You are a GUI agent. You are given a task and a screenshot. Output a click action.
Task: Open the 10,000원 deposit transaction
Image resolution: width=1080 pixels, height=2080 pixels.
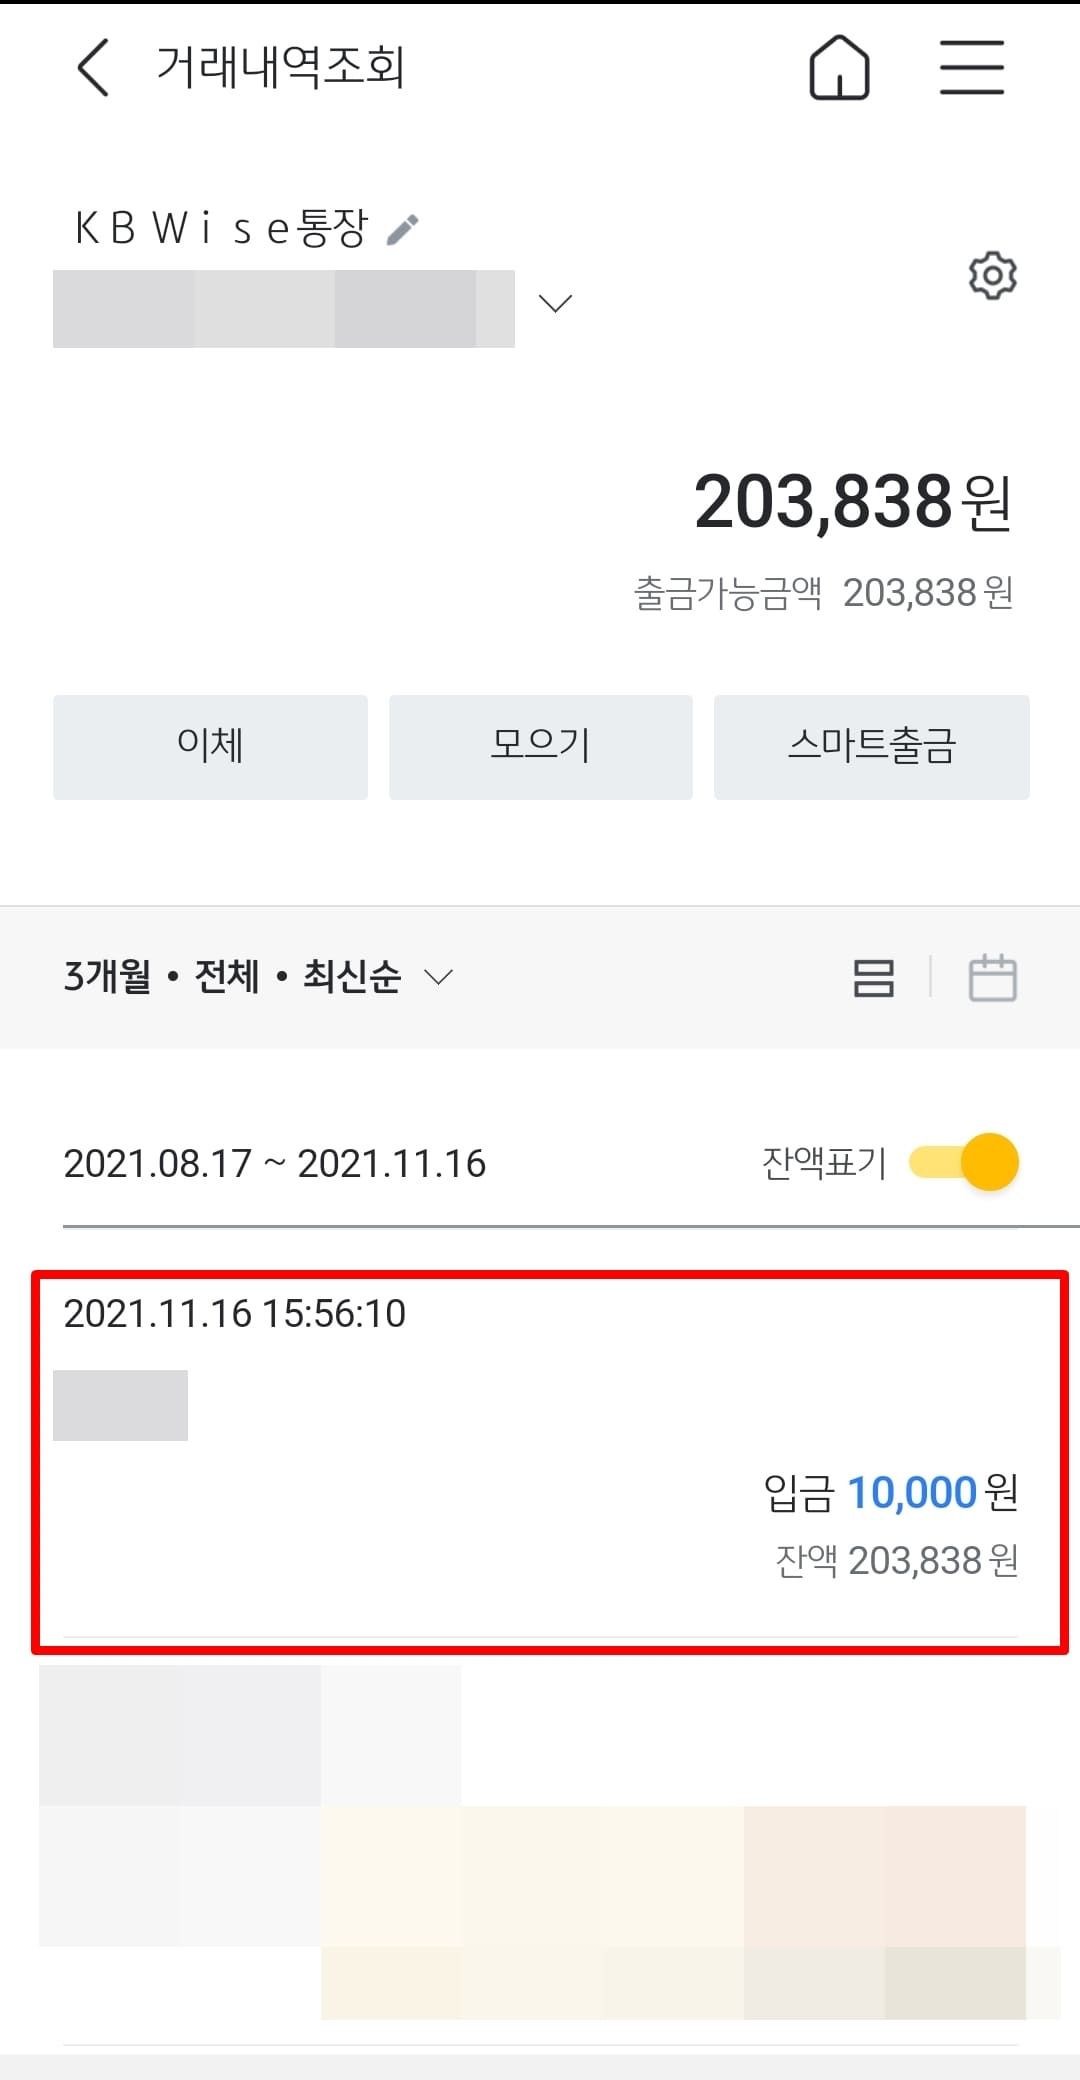click(x=549, y=1460)
